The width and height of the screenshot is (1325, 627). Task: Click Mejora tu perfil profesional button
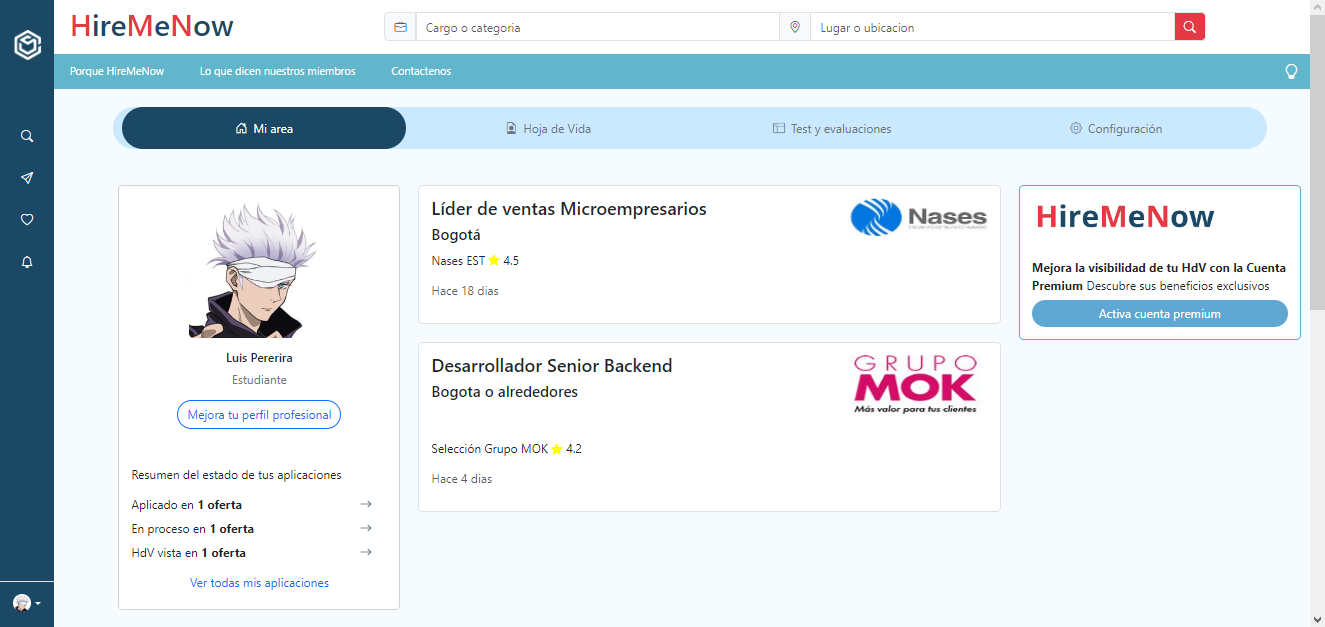(259, 415)
